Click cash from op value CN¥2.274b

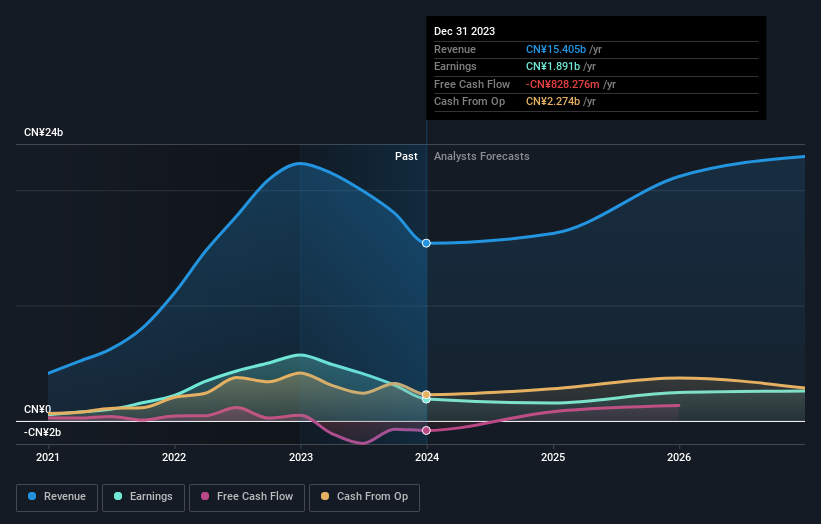pos(553,102)
